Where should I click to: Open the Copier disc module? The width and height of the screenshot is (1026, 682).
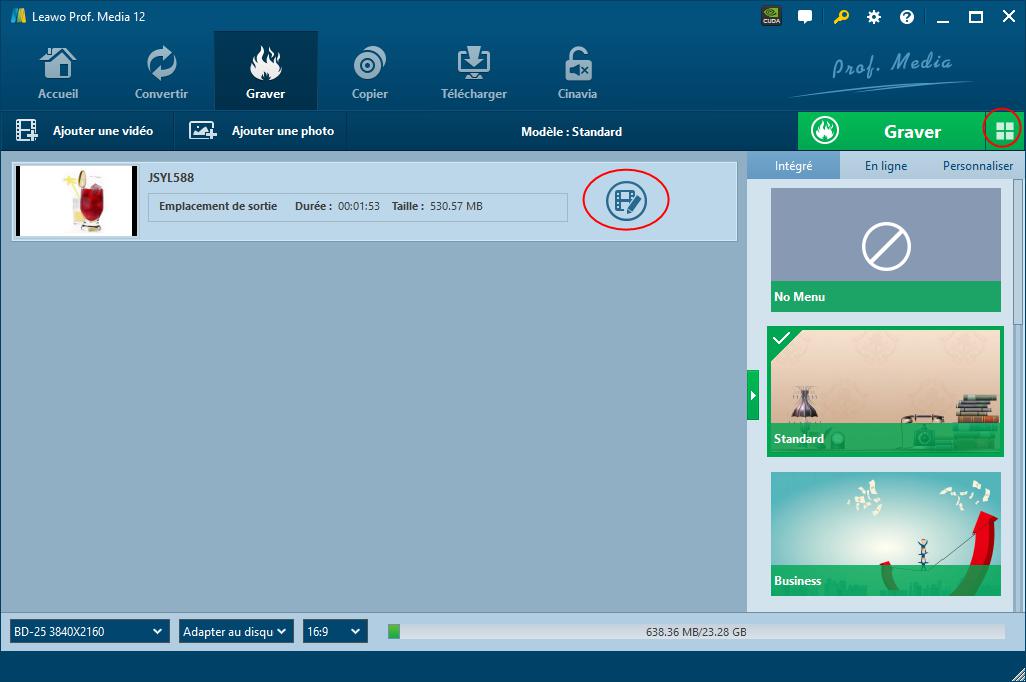(369, 72)
